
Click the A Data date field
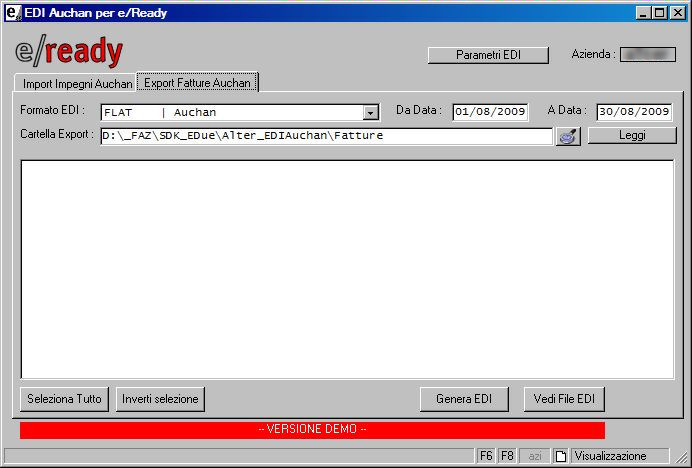click(x=634, y=112)
